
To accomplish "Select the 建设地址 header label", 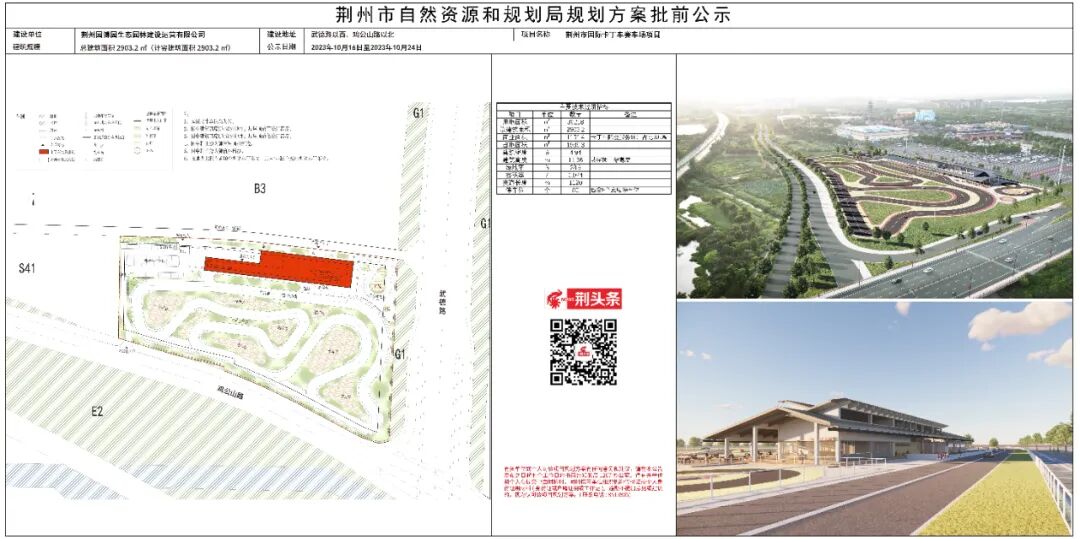I will (281, 34).
